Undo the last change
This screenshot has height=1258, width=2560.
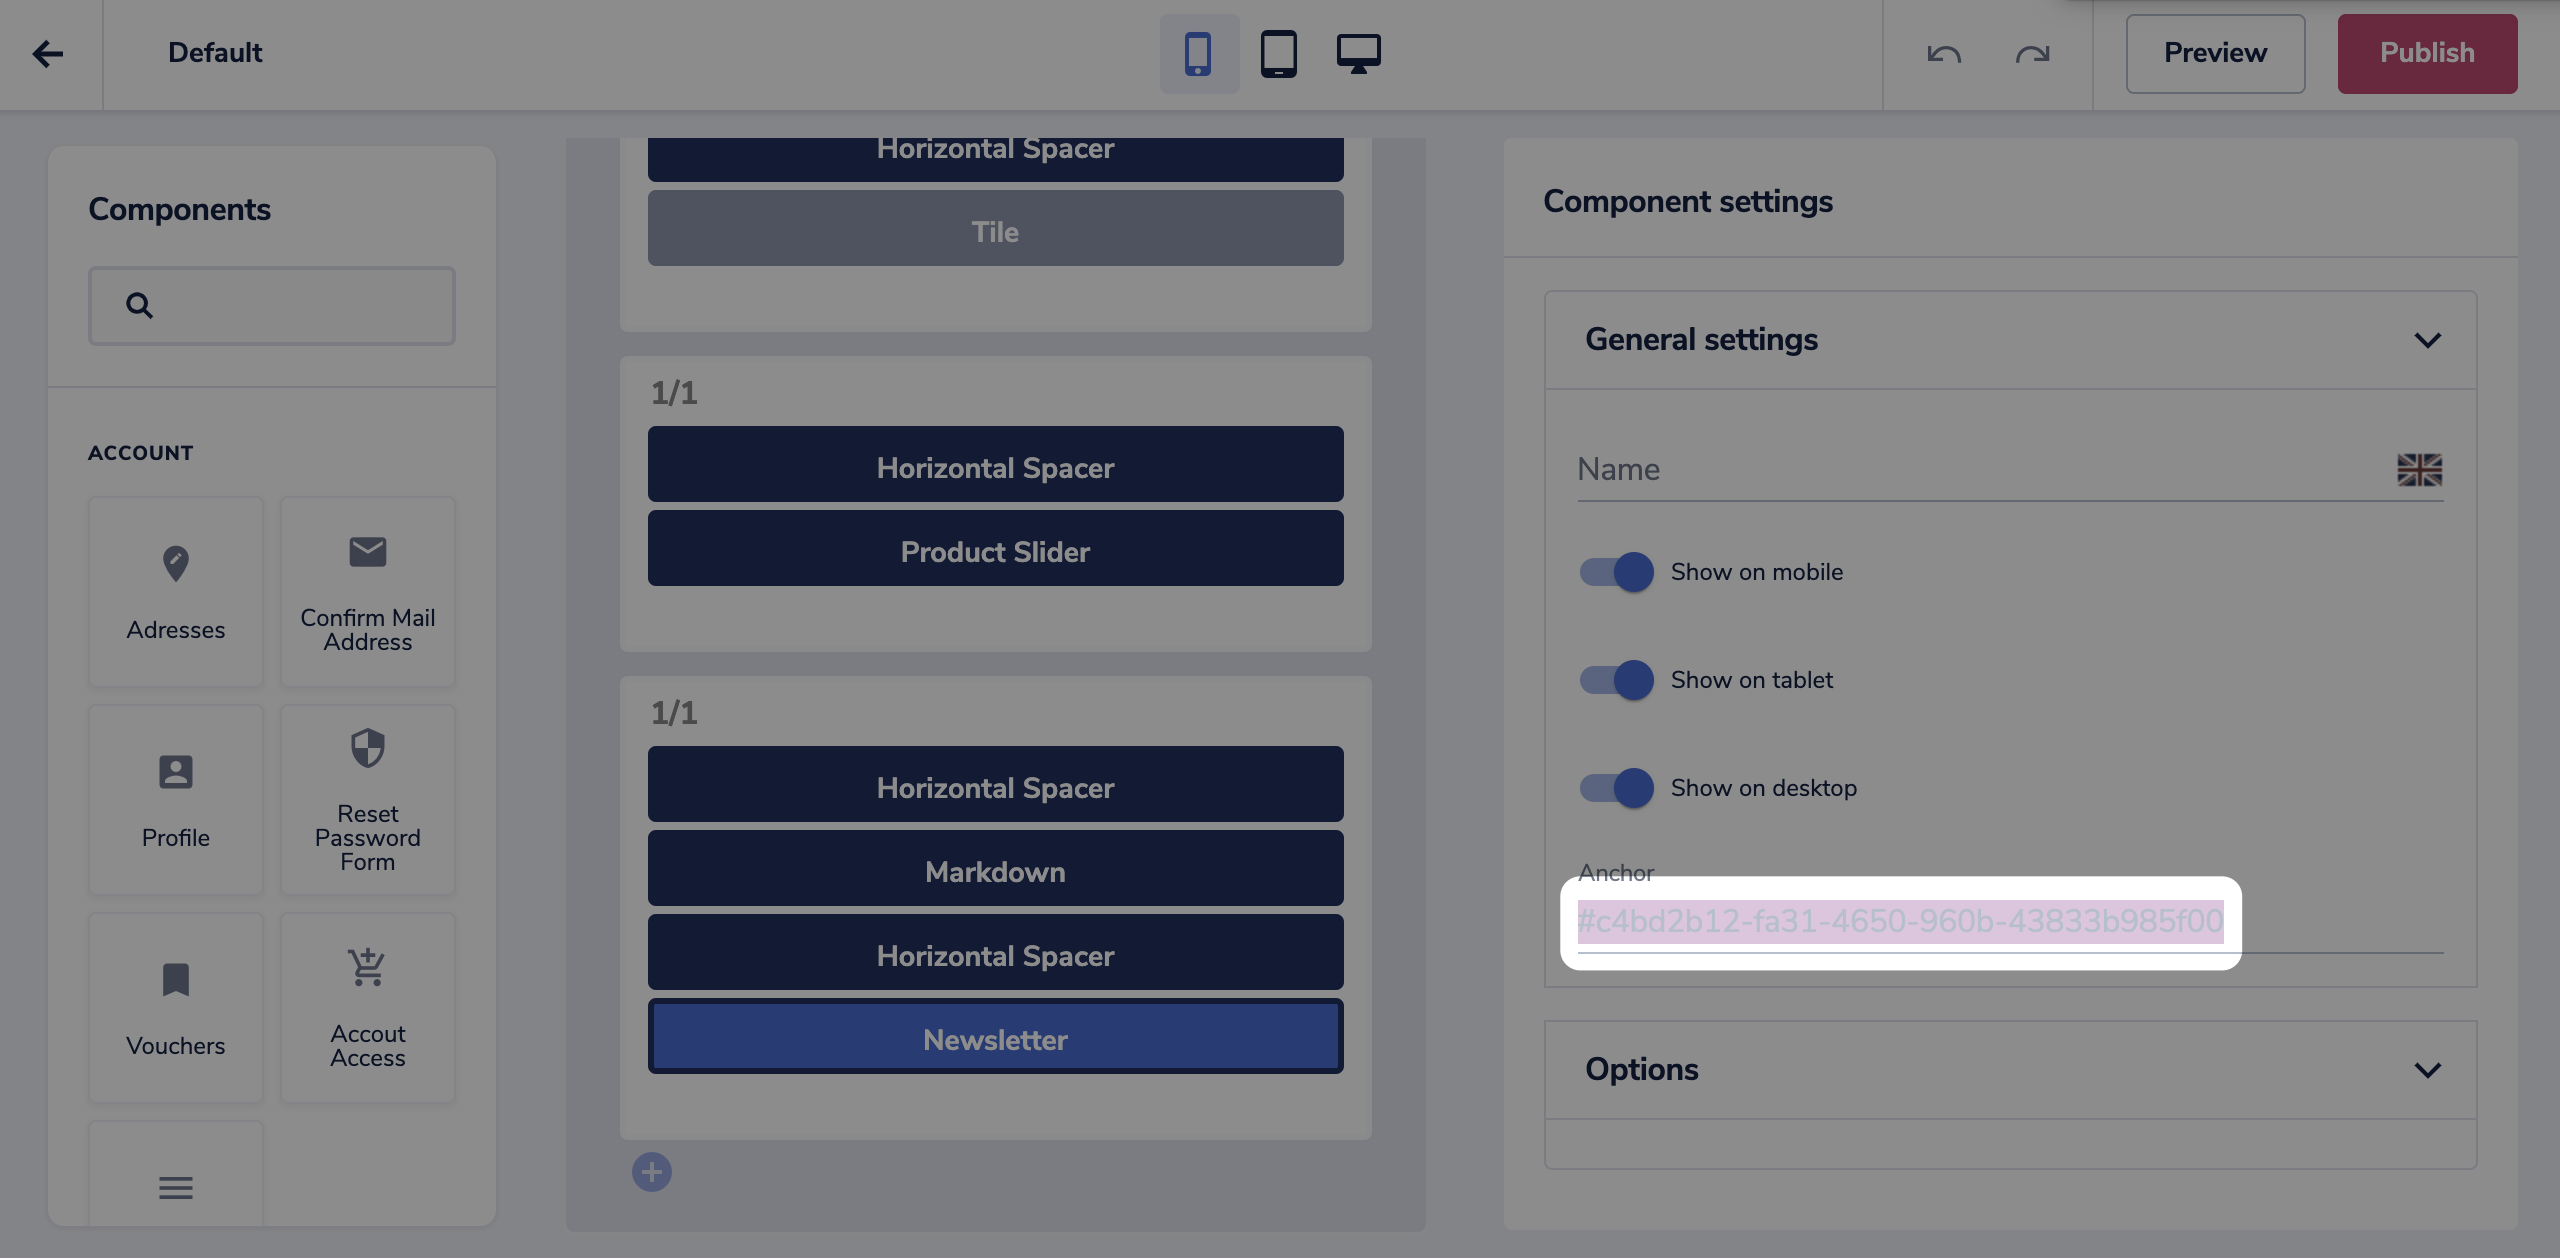(1944, 54)
